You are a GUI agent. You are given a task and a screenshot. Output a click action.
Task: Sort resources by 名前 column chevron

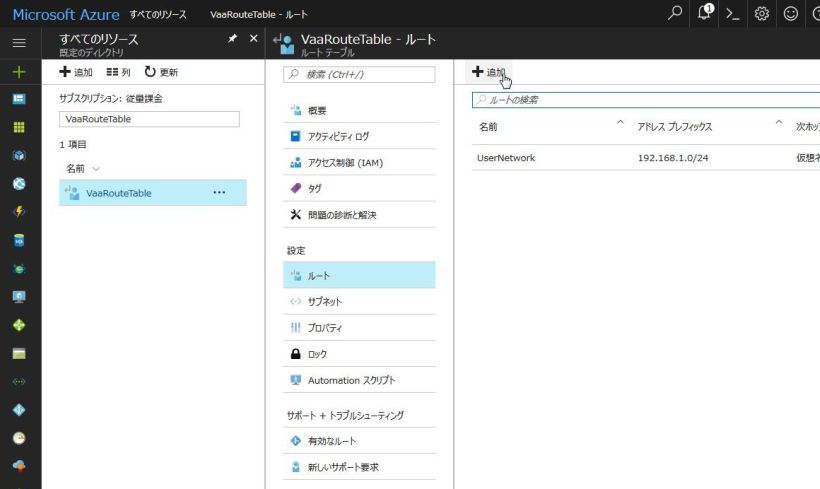(96, 169)
